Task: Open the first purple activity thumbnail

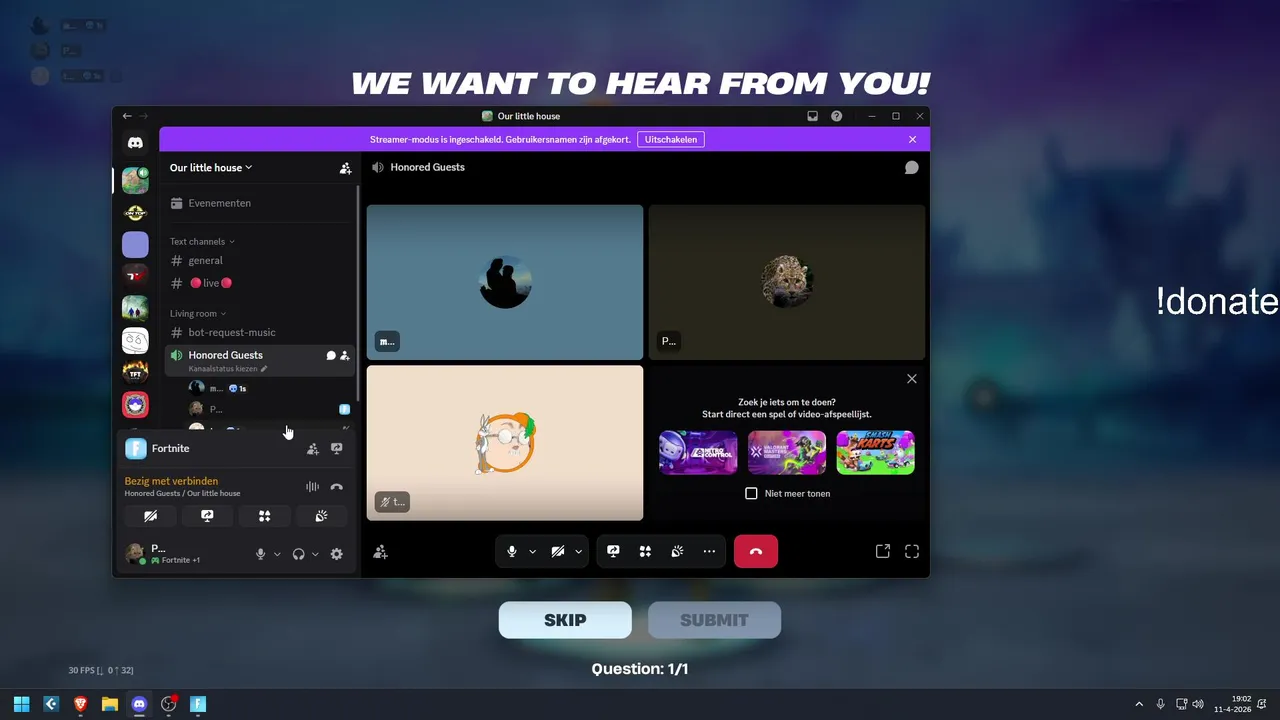Action: click(x=698, y=452)
